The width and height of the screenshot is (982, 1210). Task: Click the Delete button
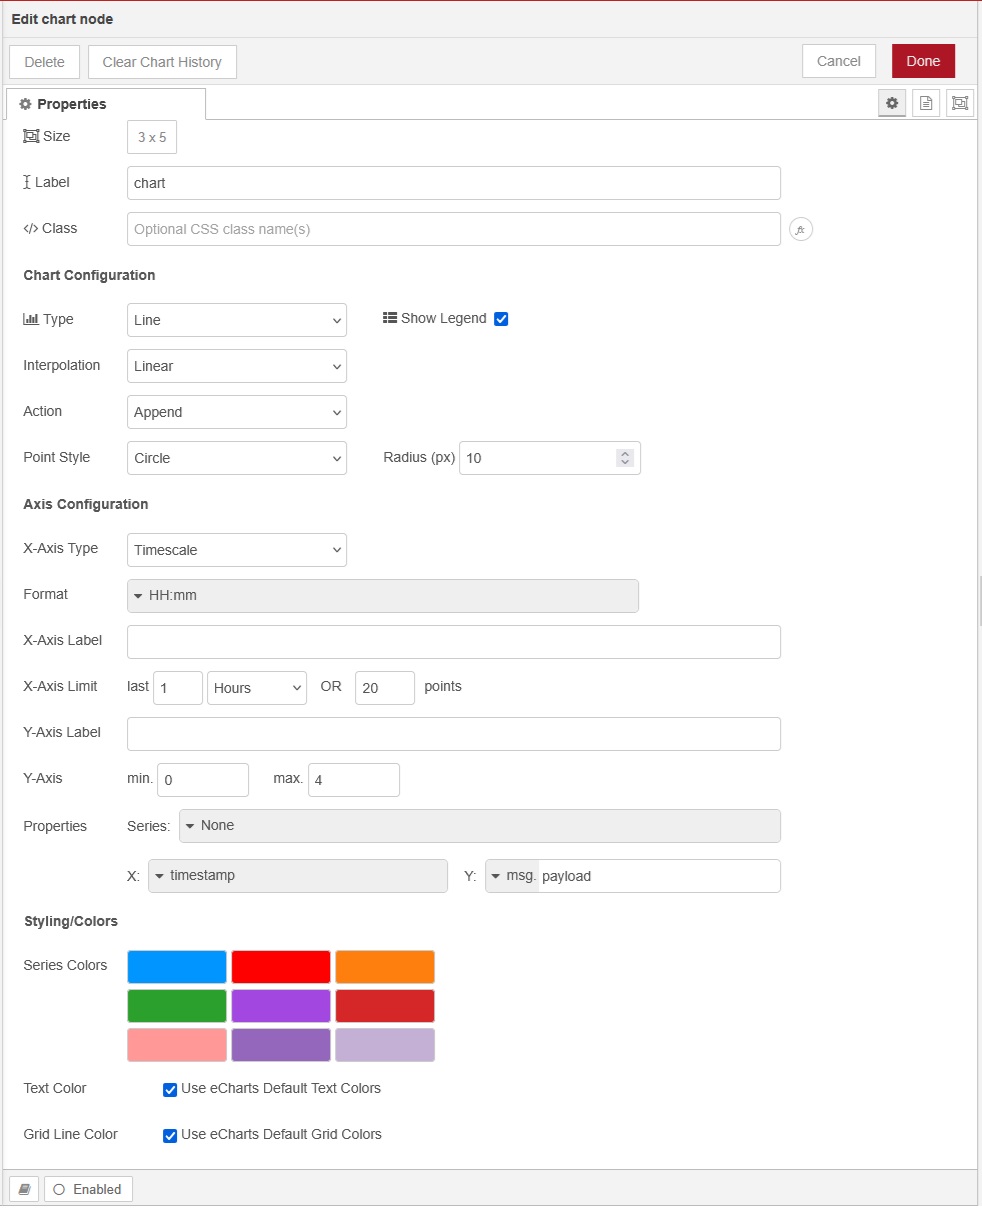click(44, 62)
